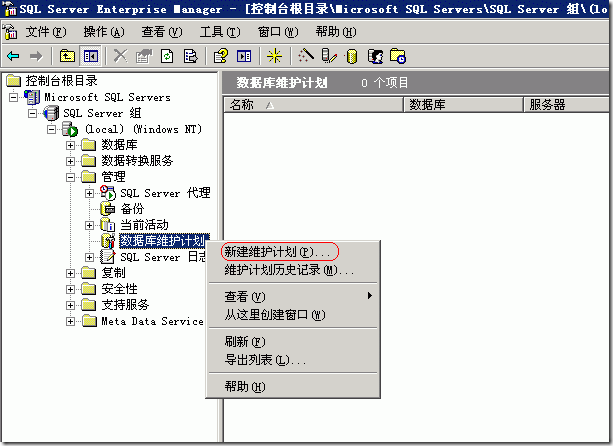Click the Microsoft SQL Servers node icon
This screenshot has width=613, height=446.
coord(32,97)
